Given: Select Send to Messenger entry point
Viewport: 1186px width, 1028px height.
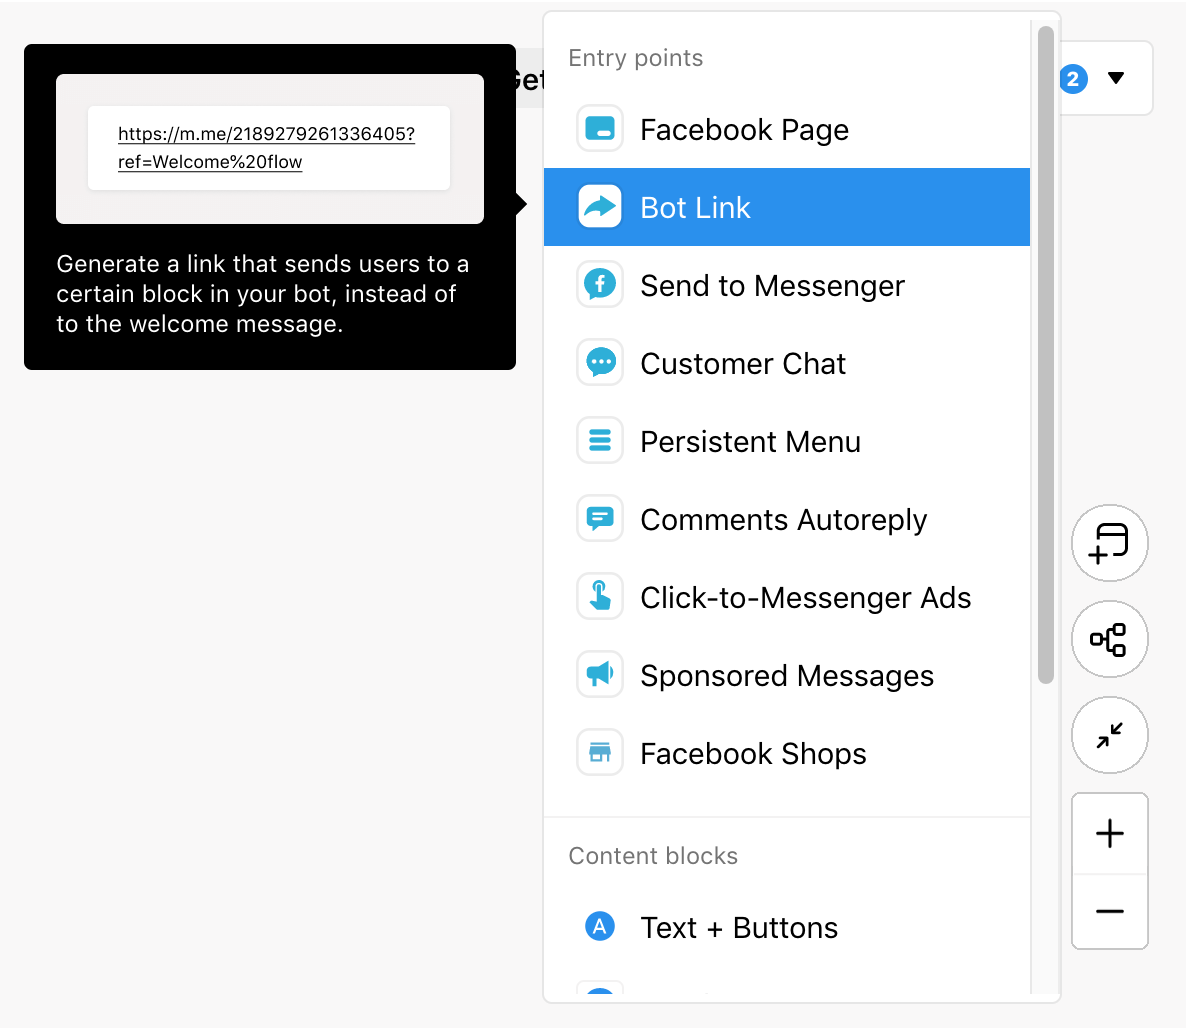Looking at the screenshot, I should [787, 285].
